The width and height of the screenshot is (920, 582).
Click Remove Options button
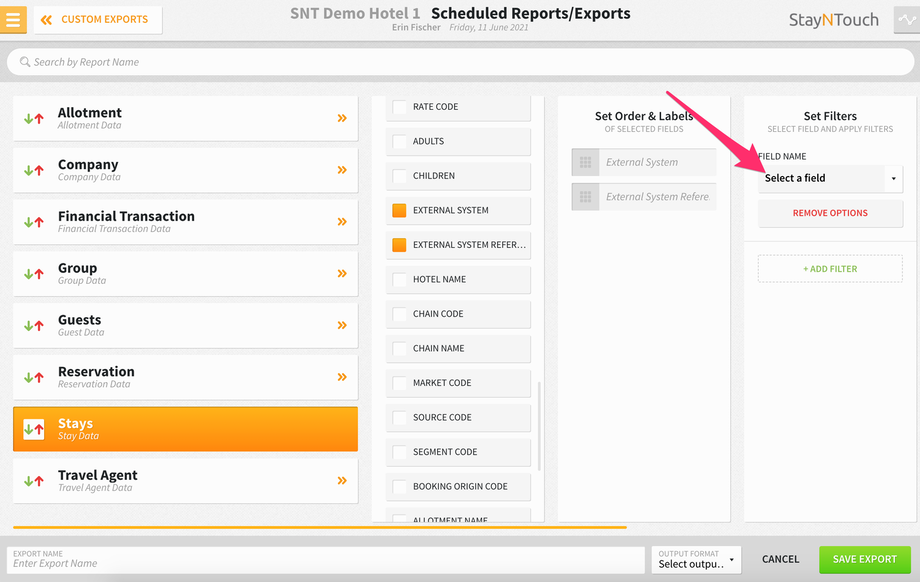pyautogui.click(x=830, y=213)
